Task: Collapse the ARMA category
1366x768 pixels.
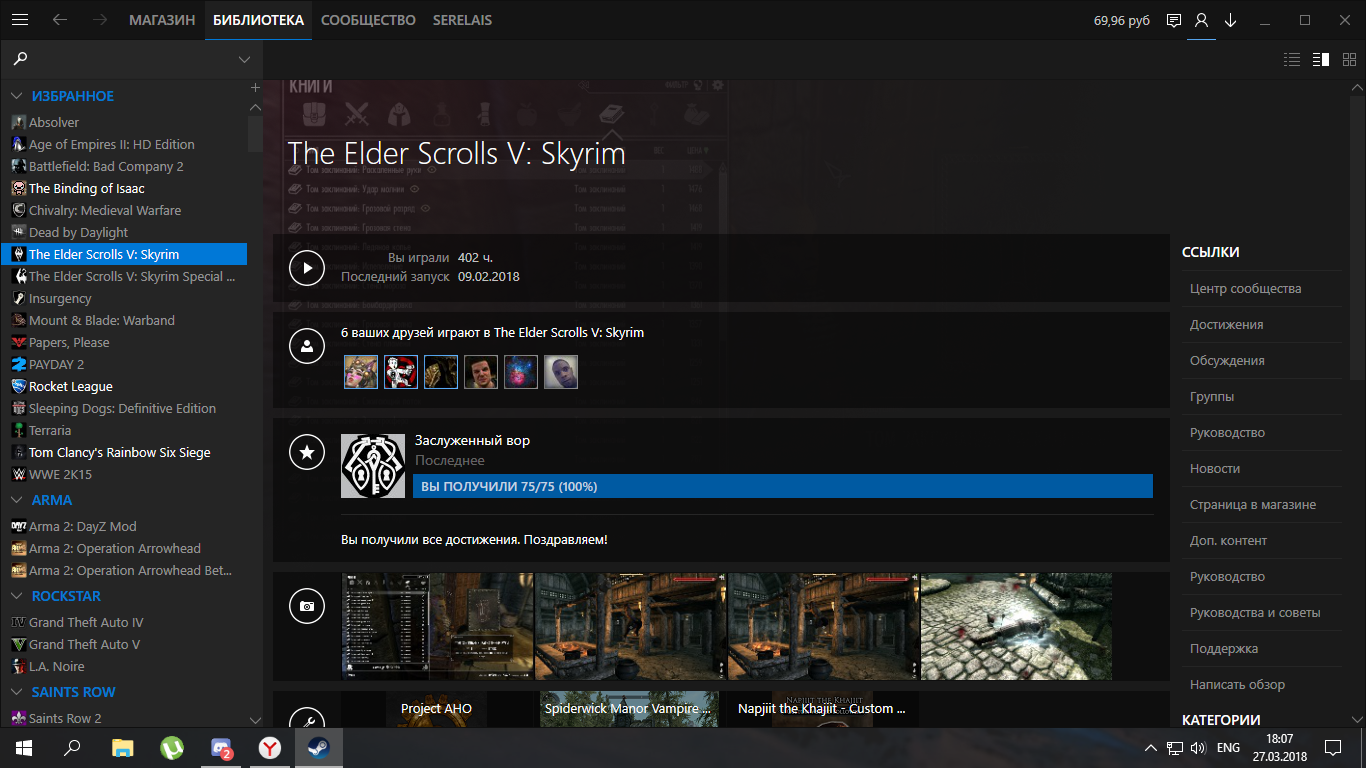Action: tap(17, 500)
